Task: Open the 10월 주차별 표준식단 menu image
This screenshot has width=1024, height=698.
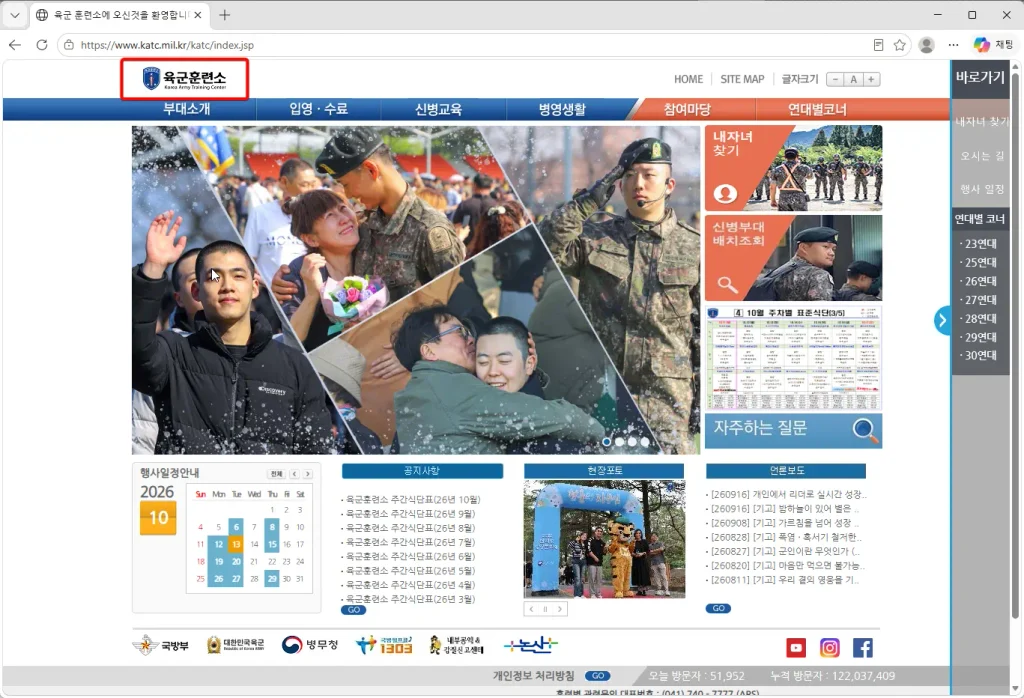Action: tap(793, 358)
